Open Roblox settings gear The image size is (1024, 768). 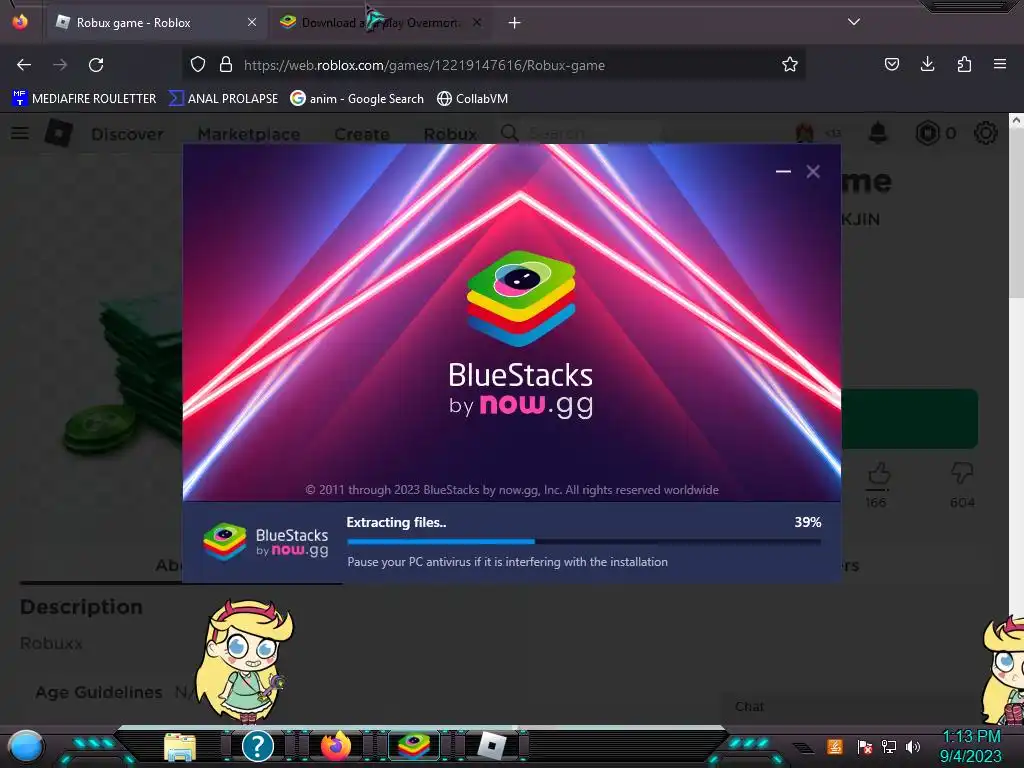tap(985, 133)
